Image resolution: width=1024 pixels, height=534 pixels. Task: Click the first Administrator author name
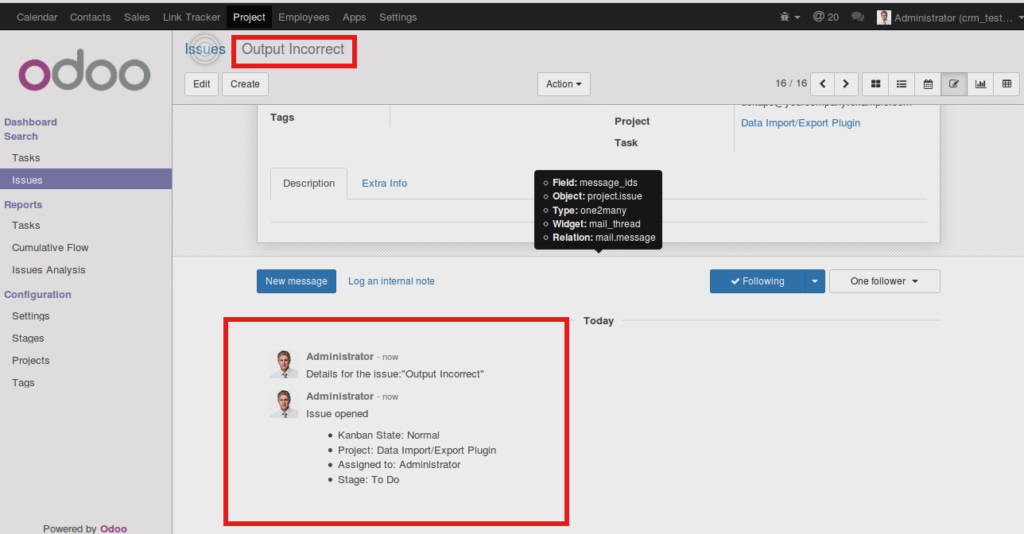pyautogui.click(x=340, y=356)
